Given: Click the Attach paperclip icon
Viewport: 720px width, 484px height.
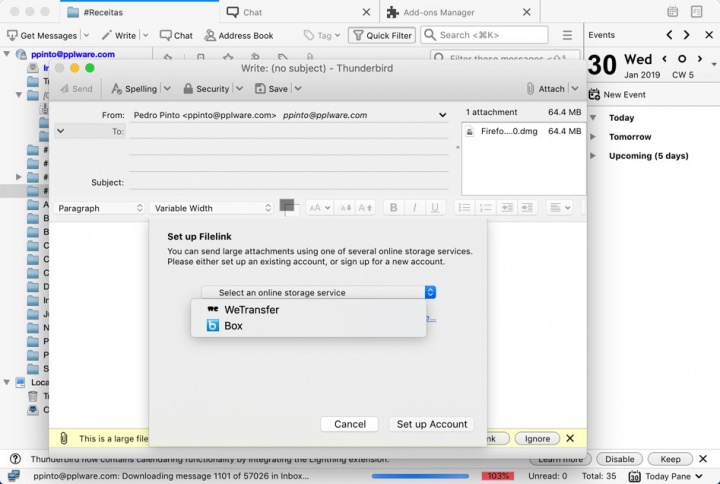Looking at the screenshot, I should pos(529,89).
